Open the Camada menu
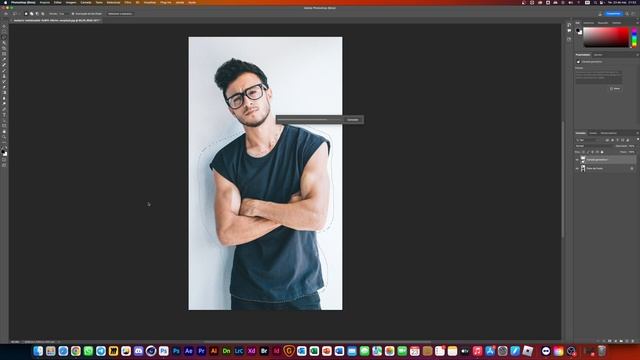This screenshot has height=360, width=640. click(x=86, y=2)
